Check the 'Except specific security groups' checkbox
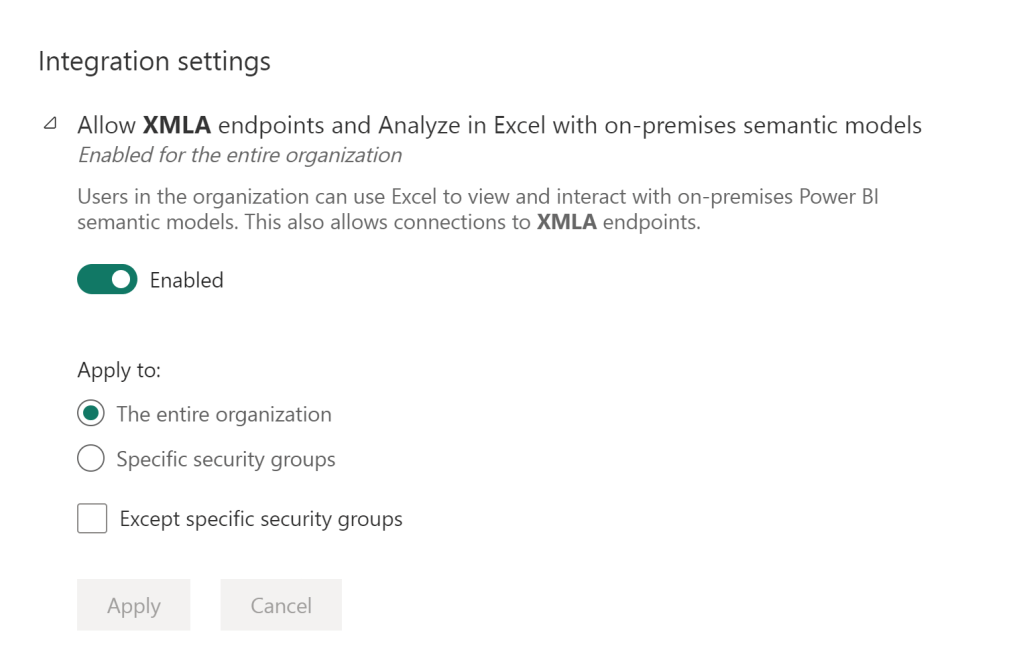The image size is (1023, 650). [x=92, y=519]
